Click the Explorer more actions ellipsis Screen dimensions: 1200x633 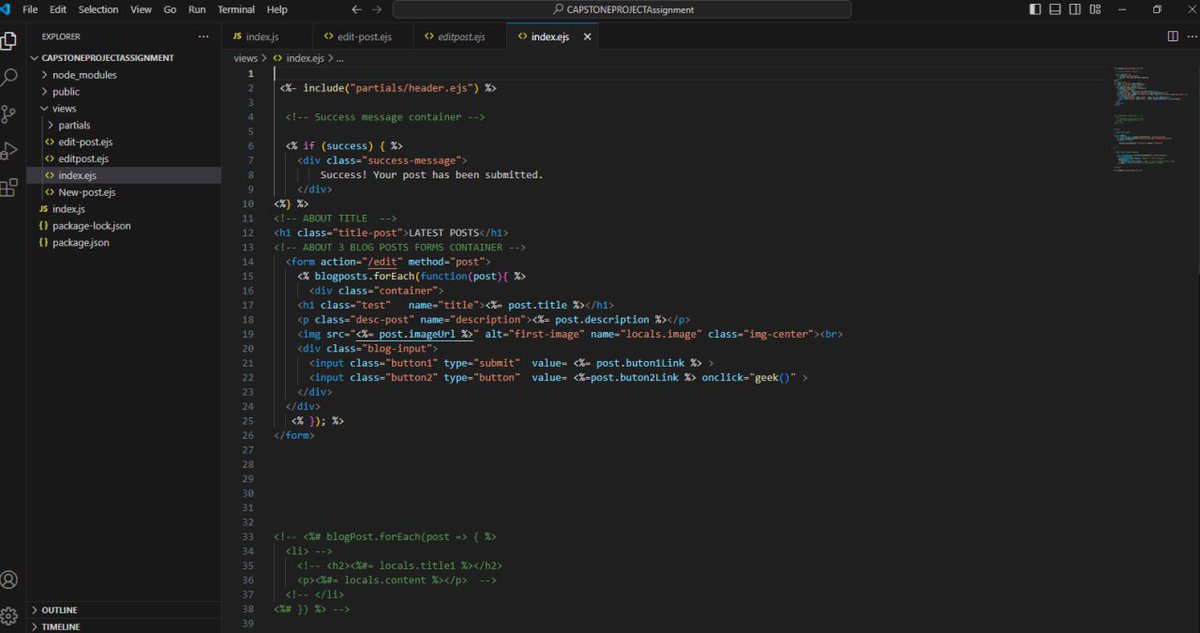click(x=204, y=36)
